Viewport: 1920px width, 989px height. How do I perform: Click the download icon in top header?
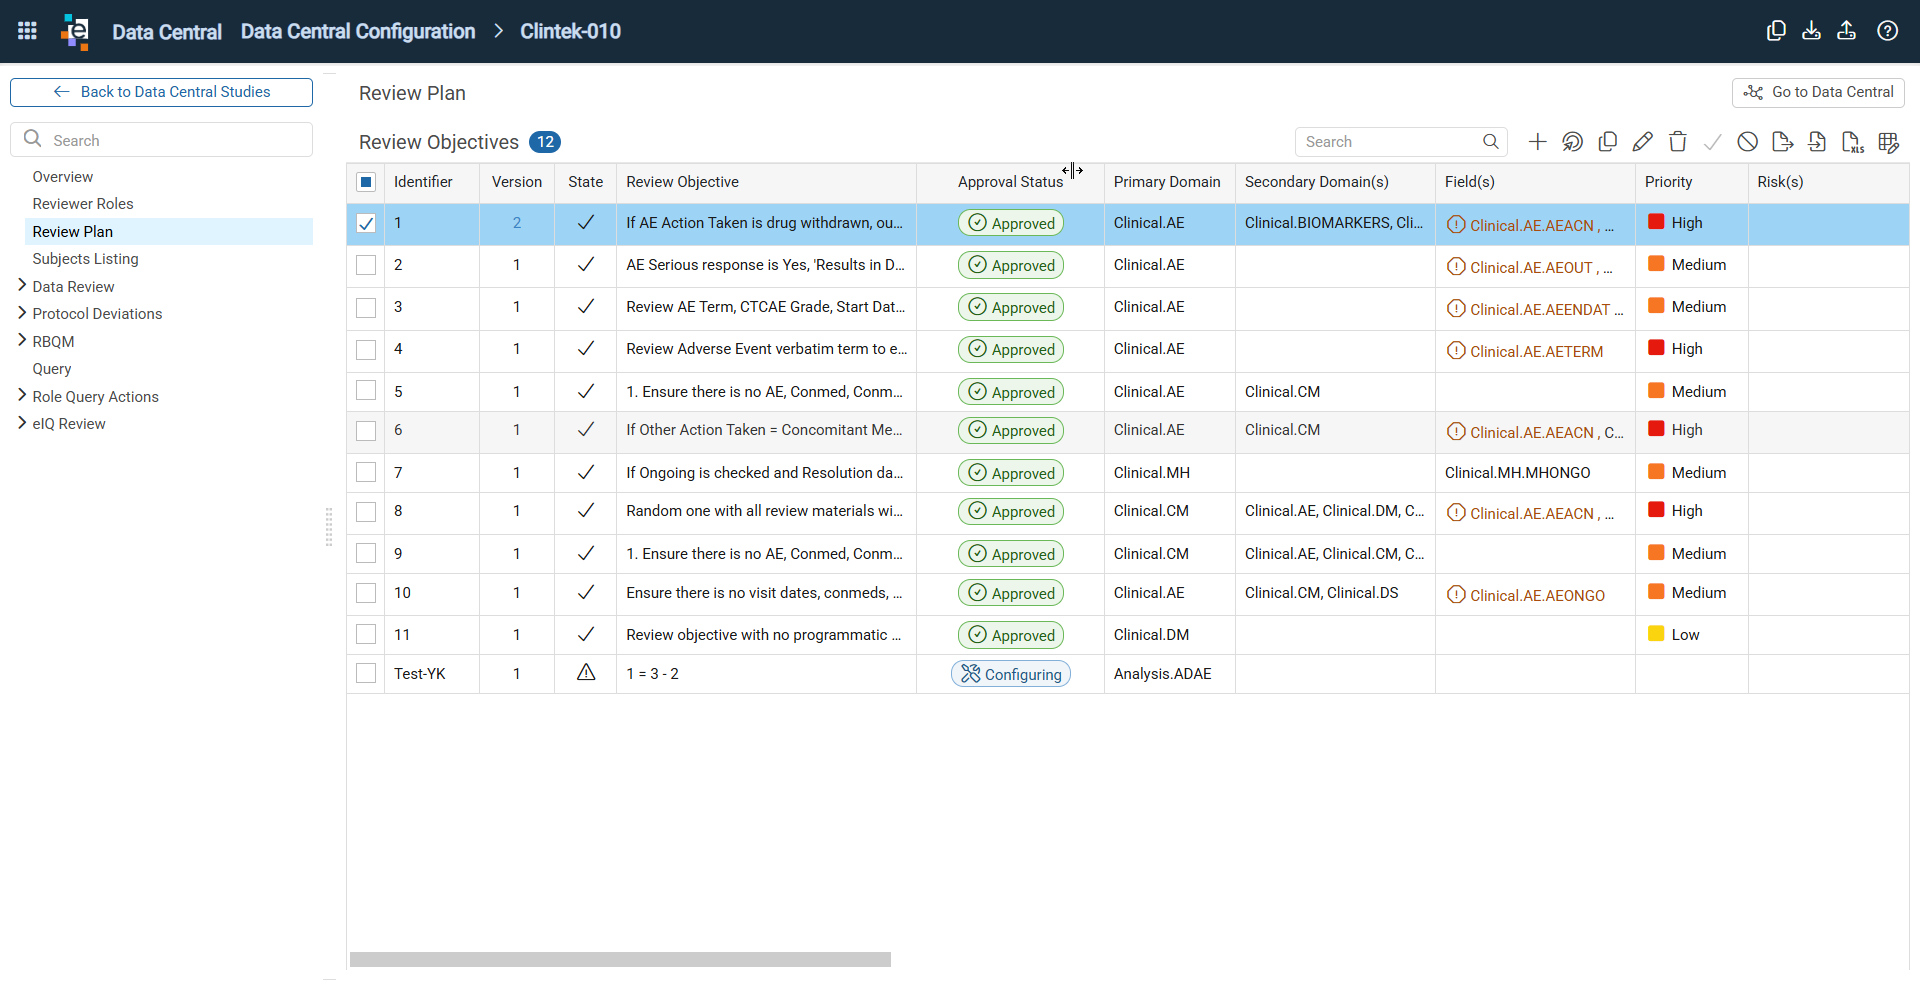click(x=1811, y=31)
